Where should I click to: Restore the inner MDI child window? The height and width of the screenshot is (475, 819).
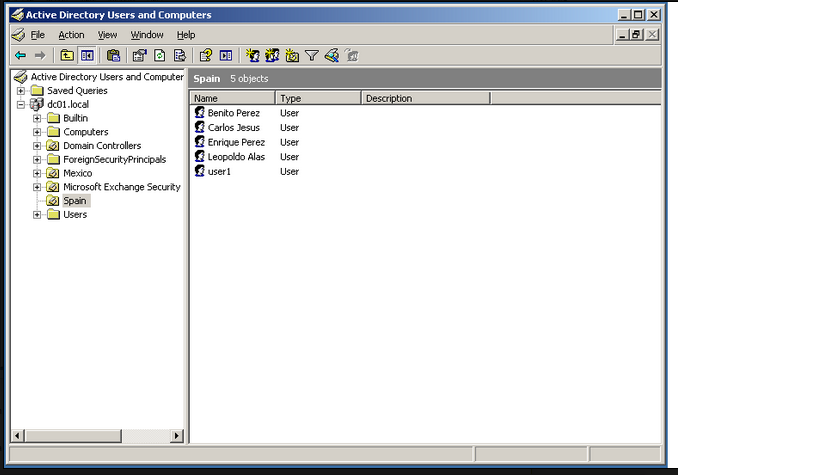(x=636, y=35)
